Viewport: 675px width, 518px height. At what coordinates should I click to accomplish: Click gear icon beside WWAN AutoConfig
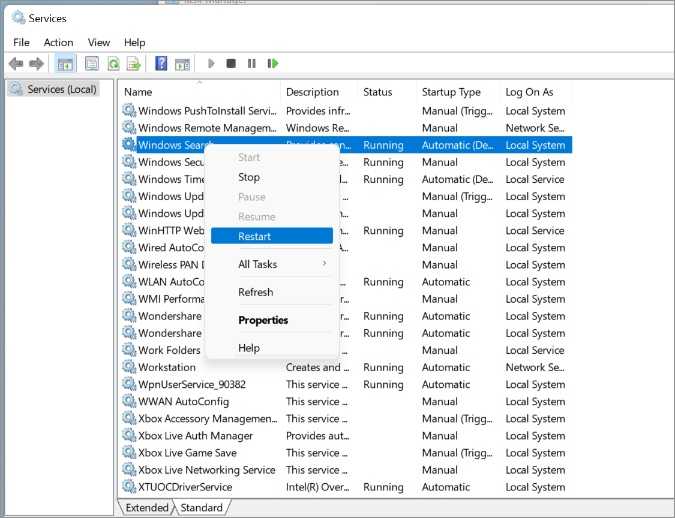point(129,401)
